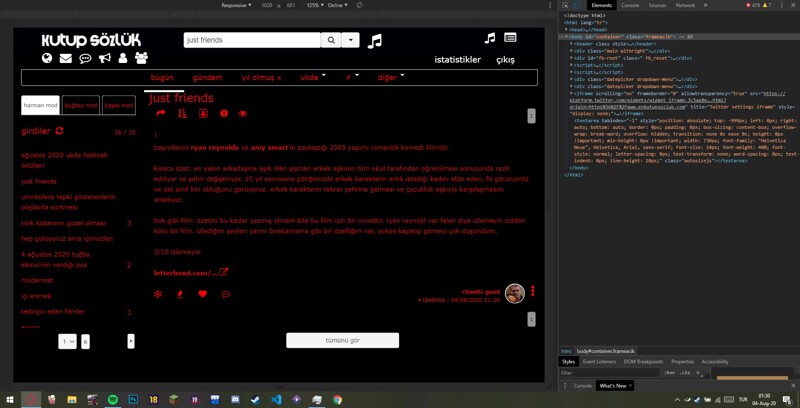
Task: Expand the # dropdown menu
Action: tap(352, 78)
